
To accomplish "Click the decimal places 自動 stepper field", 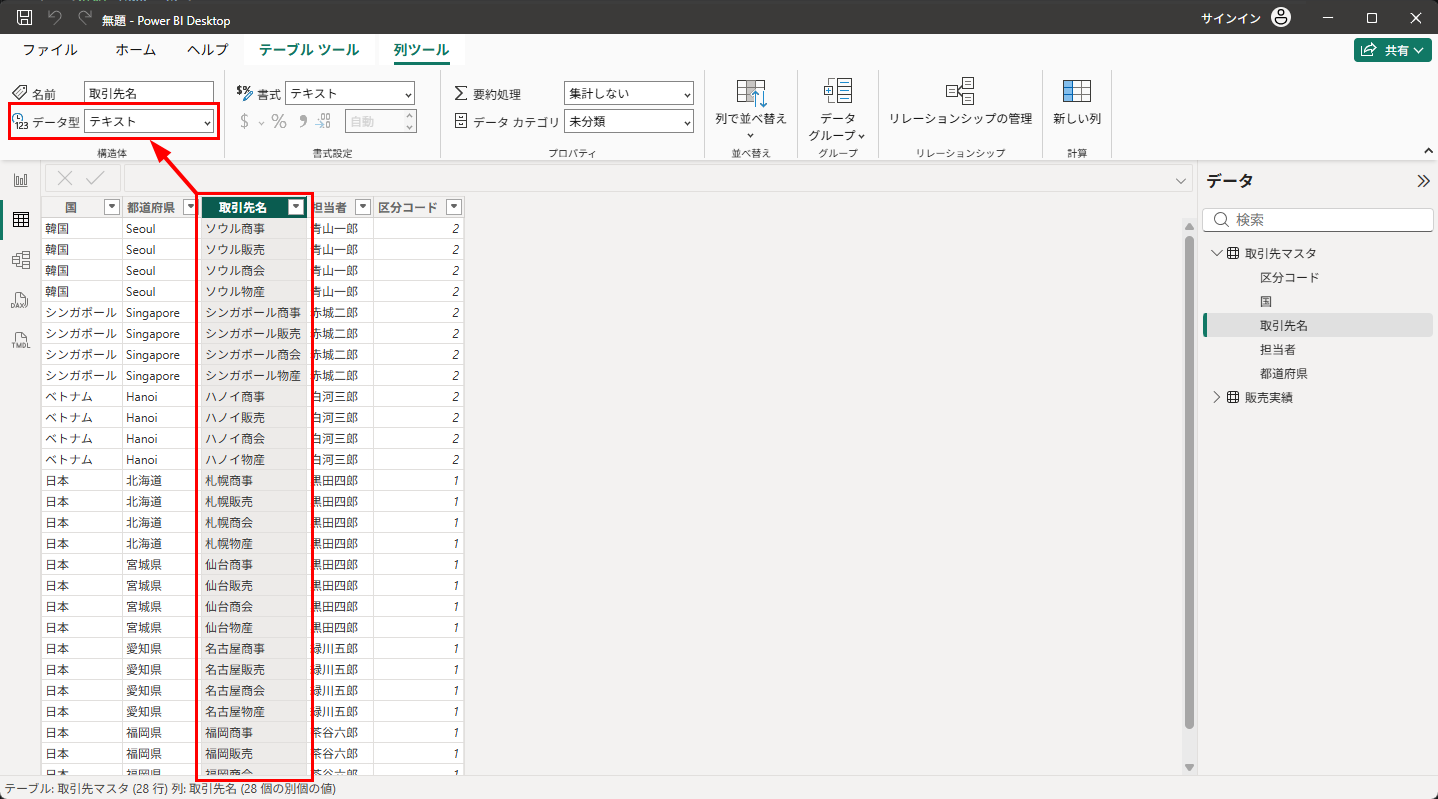I will point(380,121).
